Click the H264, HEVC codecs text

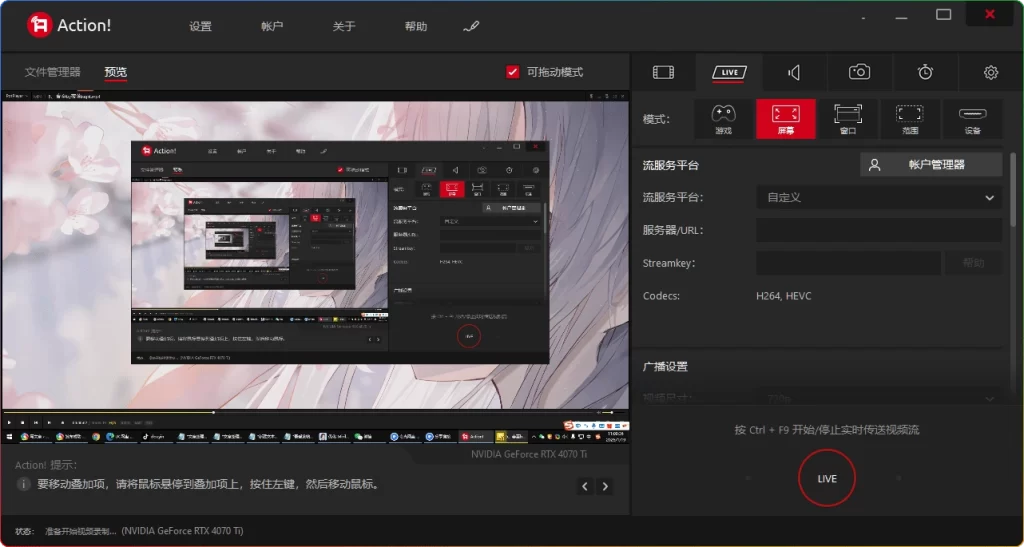pyautogui.click(x=784, y=296)
